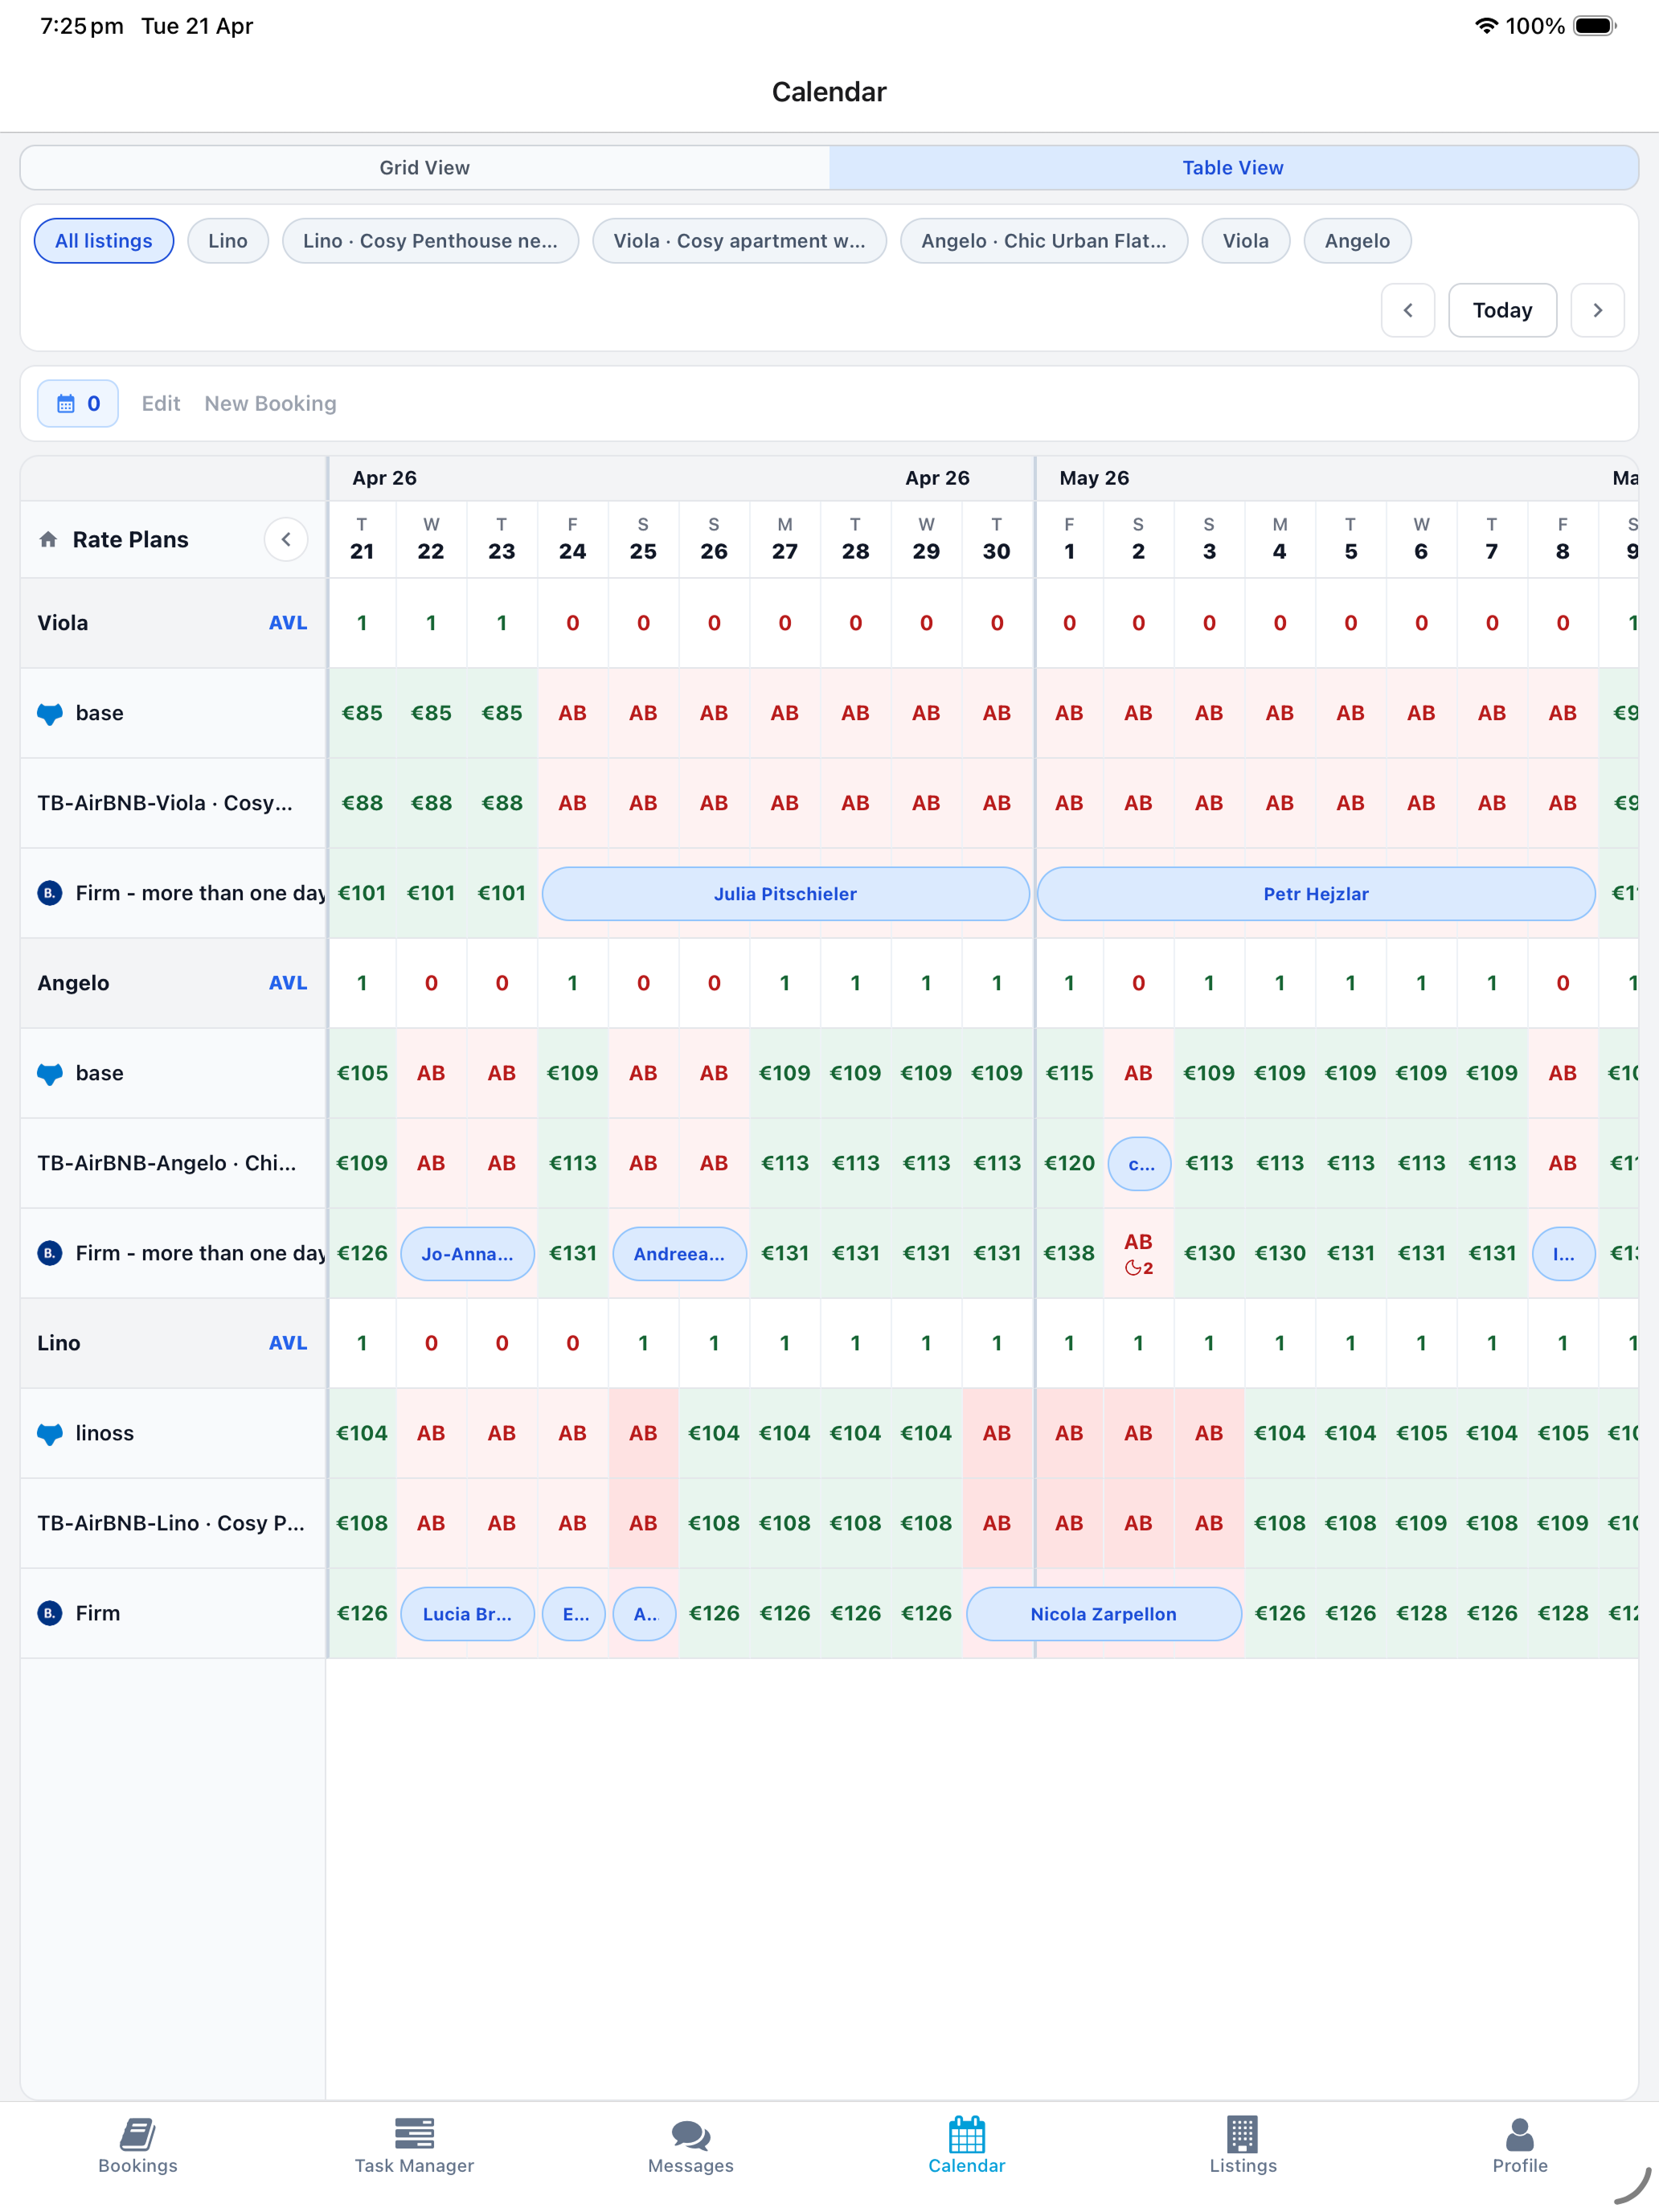Filter by the Lino chip
1659x2212 pixels.
pyautogui.click(x=228, y=241)
